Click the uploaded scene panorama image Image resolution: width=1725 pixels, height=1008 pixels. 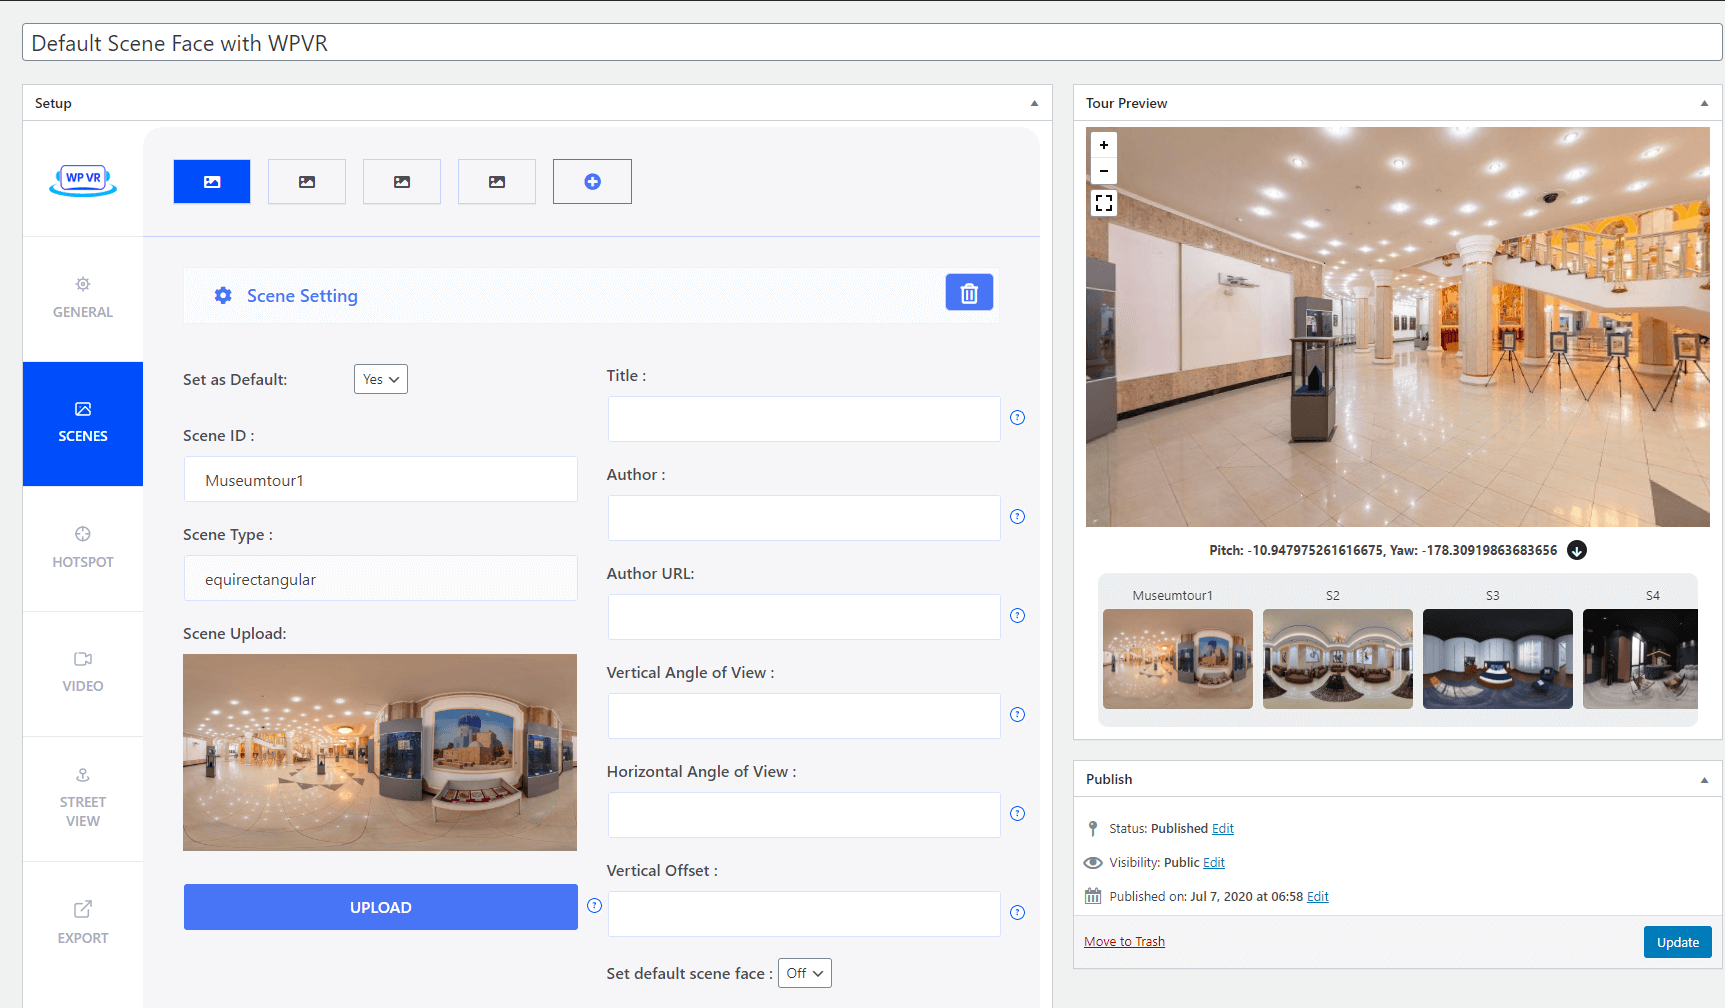tap(380, 752)
